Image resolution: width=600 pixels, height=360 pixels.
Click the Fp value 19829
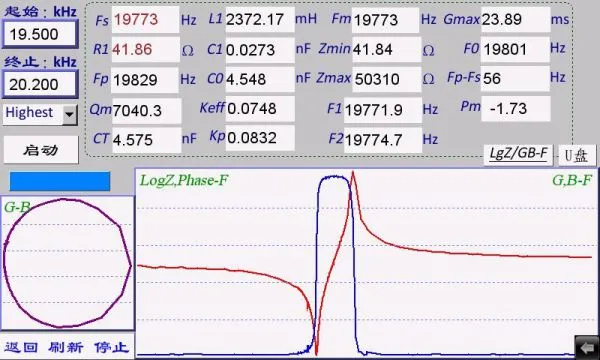[145, 80]
